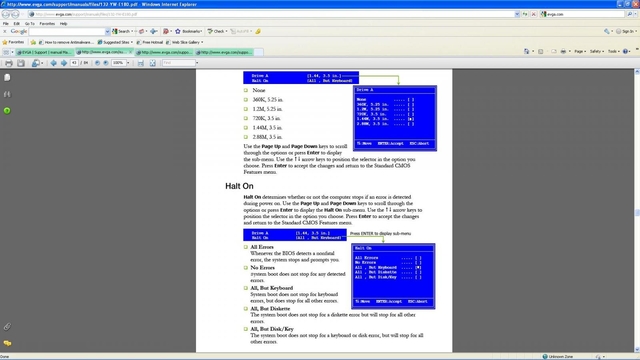The width and height of the screenshot is (640, 360).
Task: Expand the zoom percentage dropdown
Action: [128, 63]
